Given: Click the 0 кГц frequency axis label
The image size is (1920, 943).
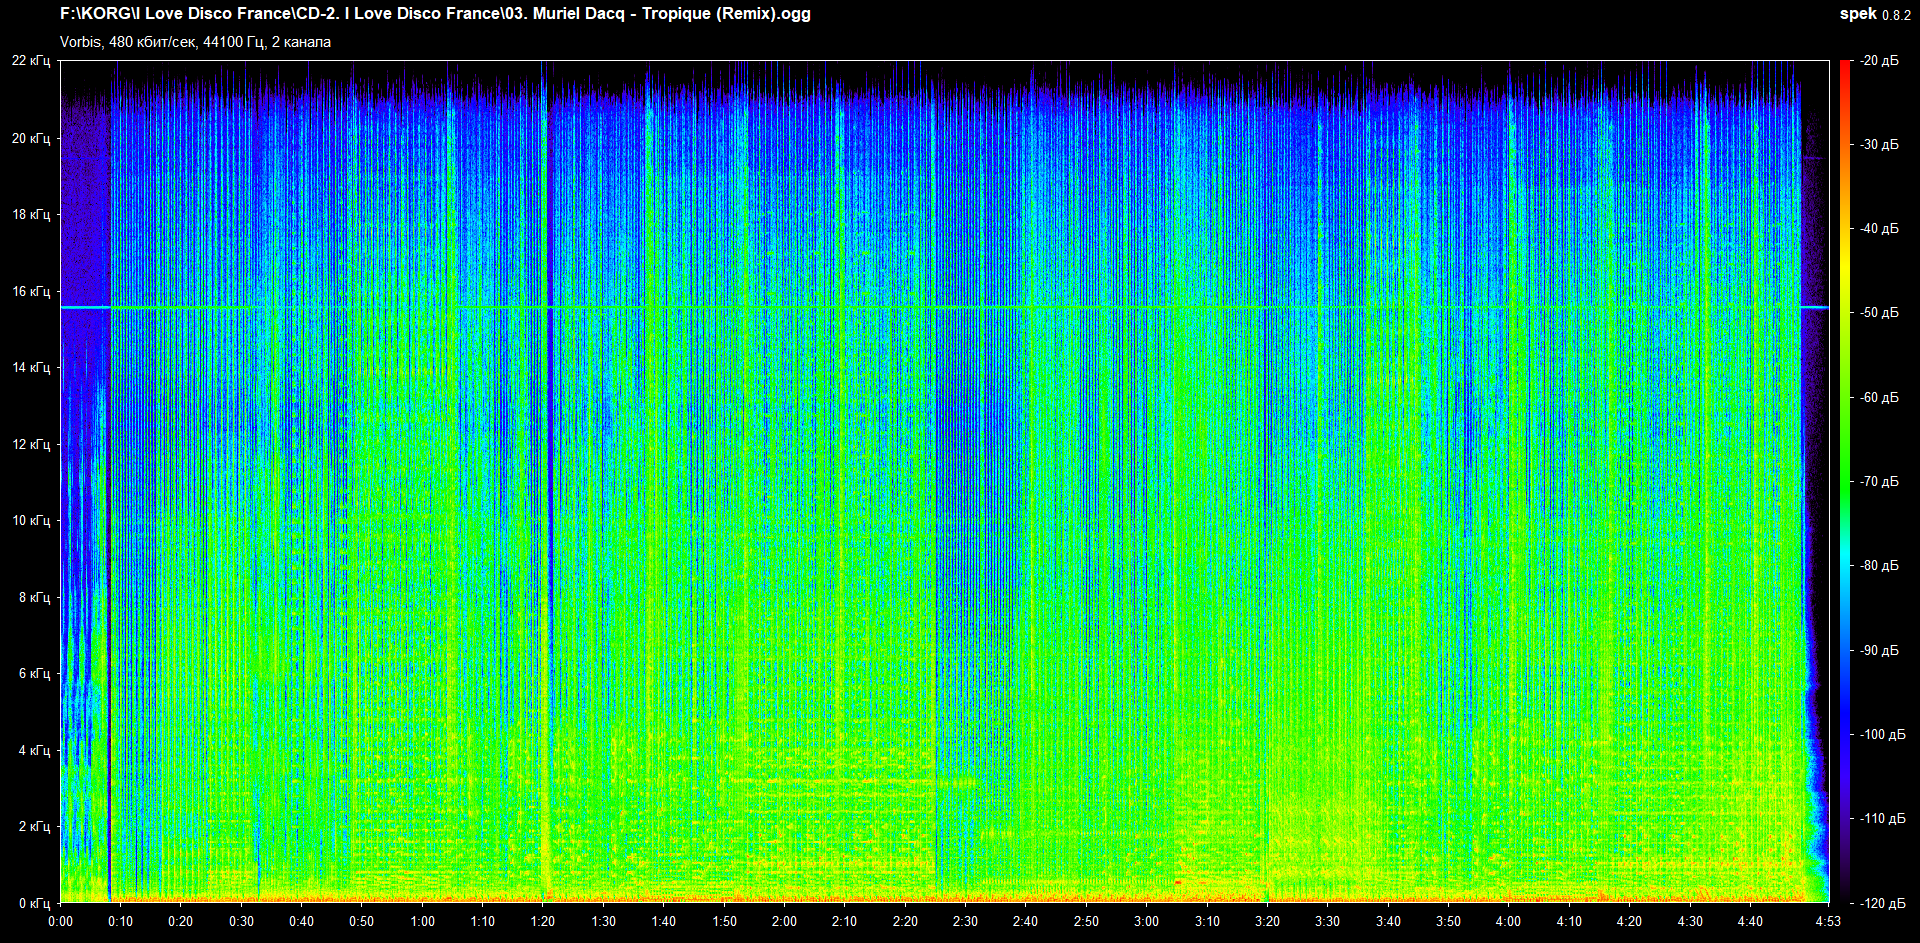Looking at the screenshot, I should [x=34, y=903].
